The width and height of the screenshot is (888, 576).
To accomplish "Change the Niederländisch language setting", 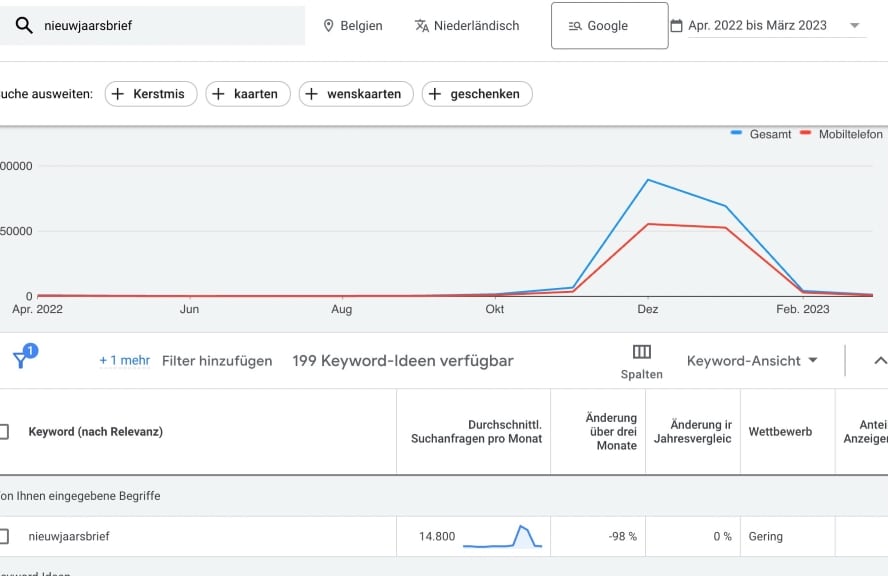I will pos(467,25).
